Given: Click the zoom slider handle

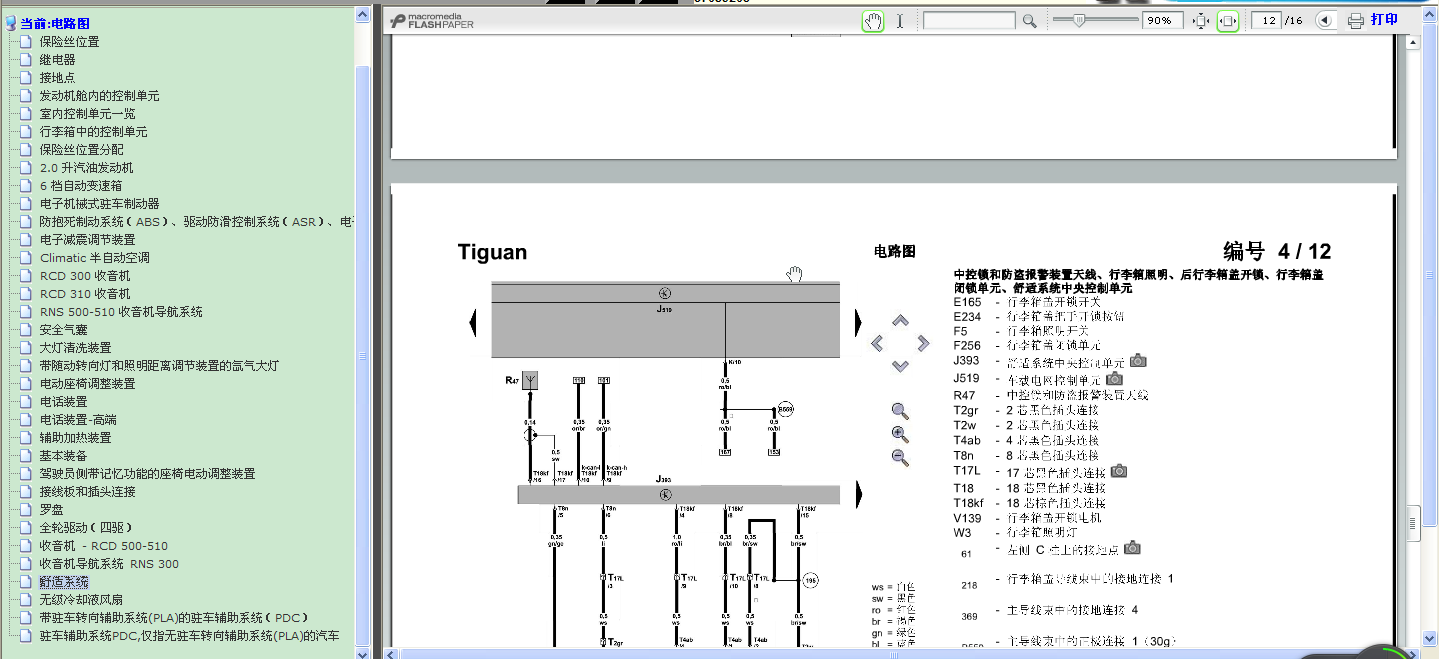Looking at the screenshot, I should (1079, 19).
